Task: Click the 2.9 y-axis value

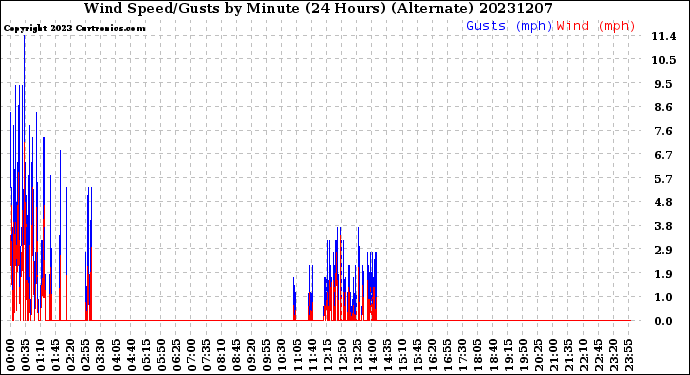Action: coord(664,250)
